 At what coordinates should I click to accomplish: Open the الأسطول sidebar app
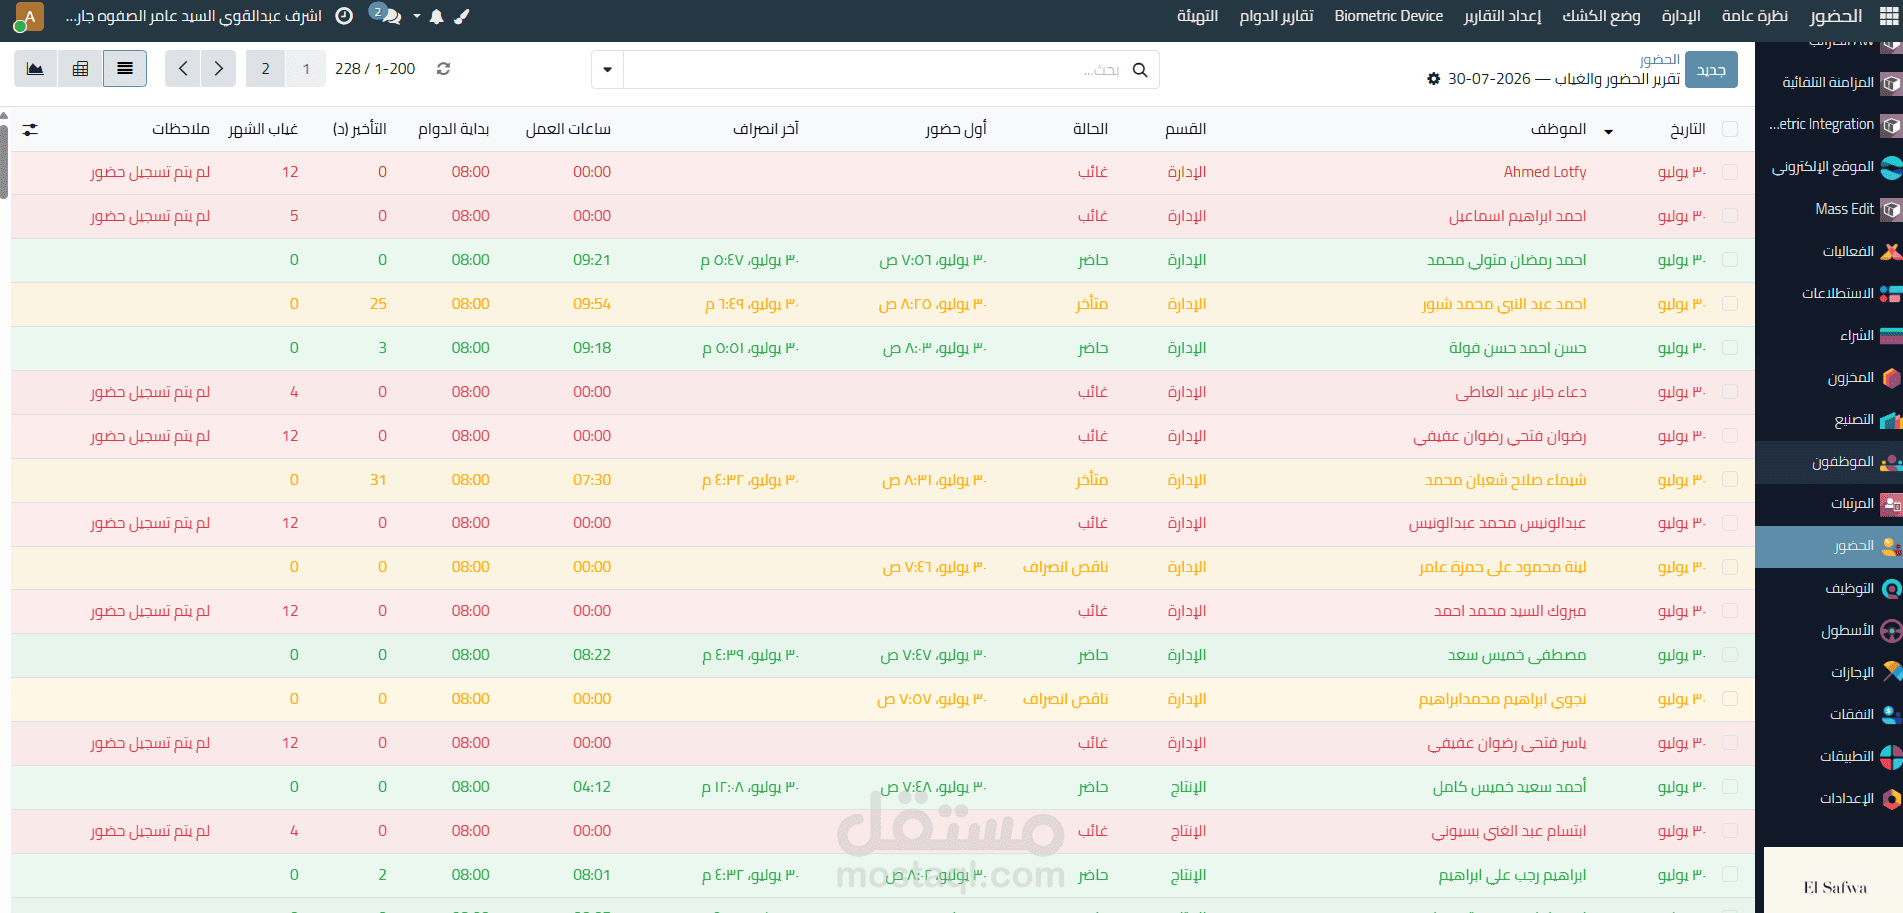point(1829,631)
